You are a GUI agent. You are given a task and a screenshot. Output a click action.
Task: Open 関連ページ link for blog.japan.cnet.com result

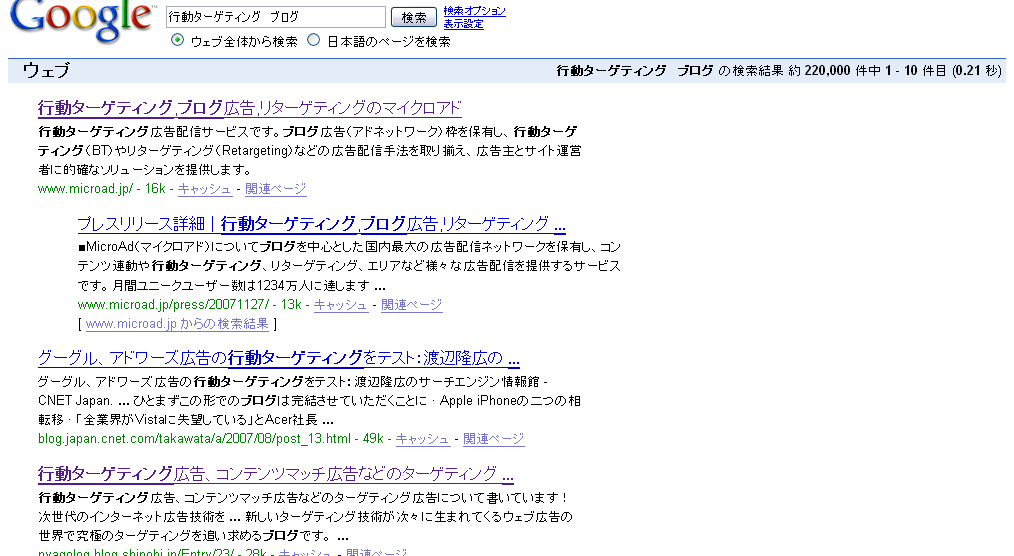[493, 439]
